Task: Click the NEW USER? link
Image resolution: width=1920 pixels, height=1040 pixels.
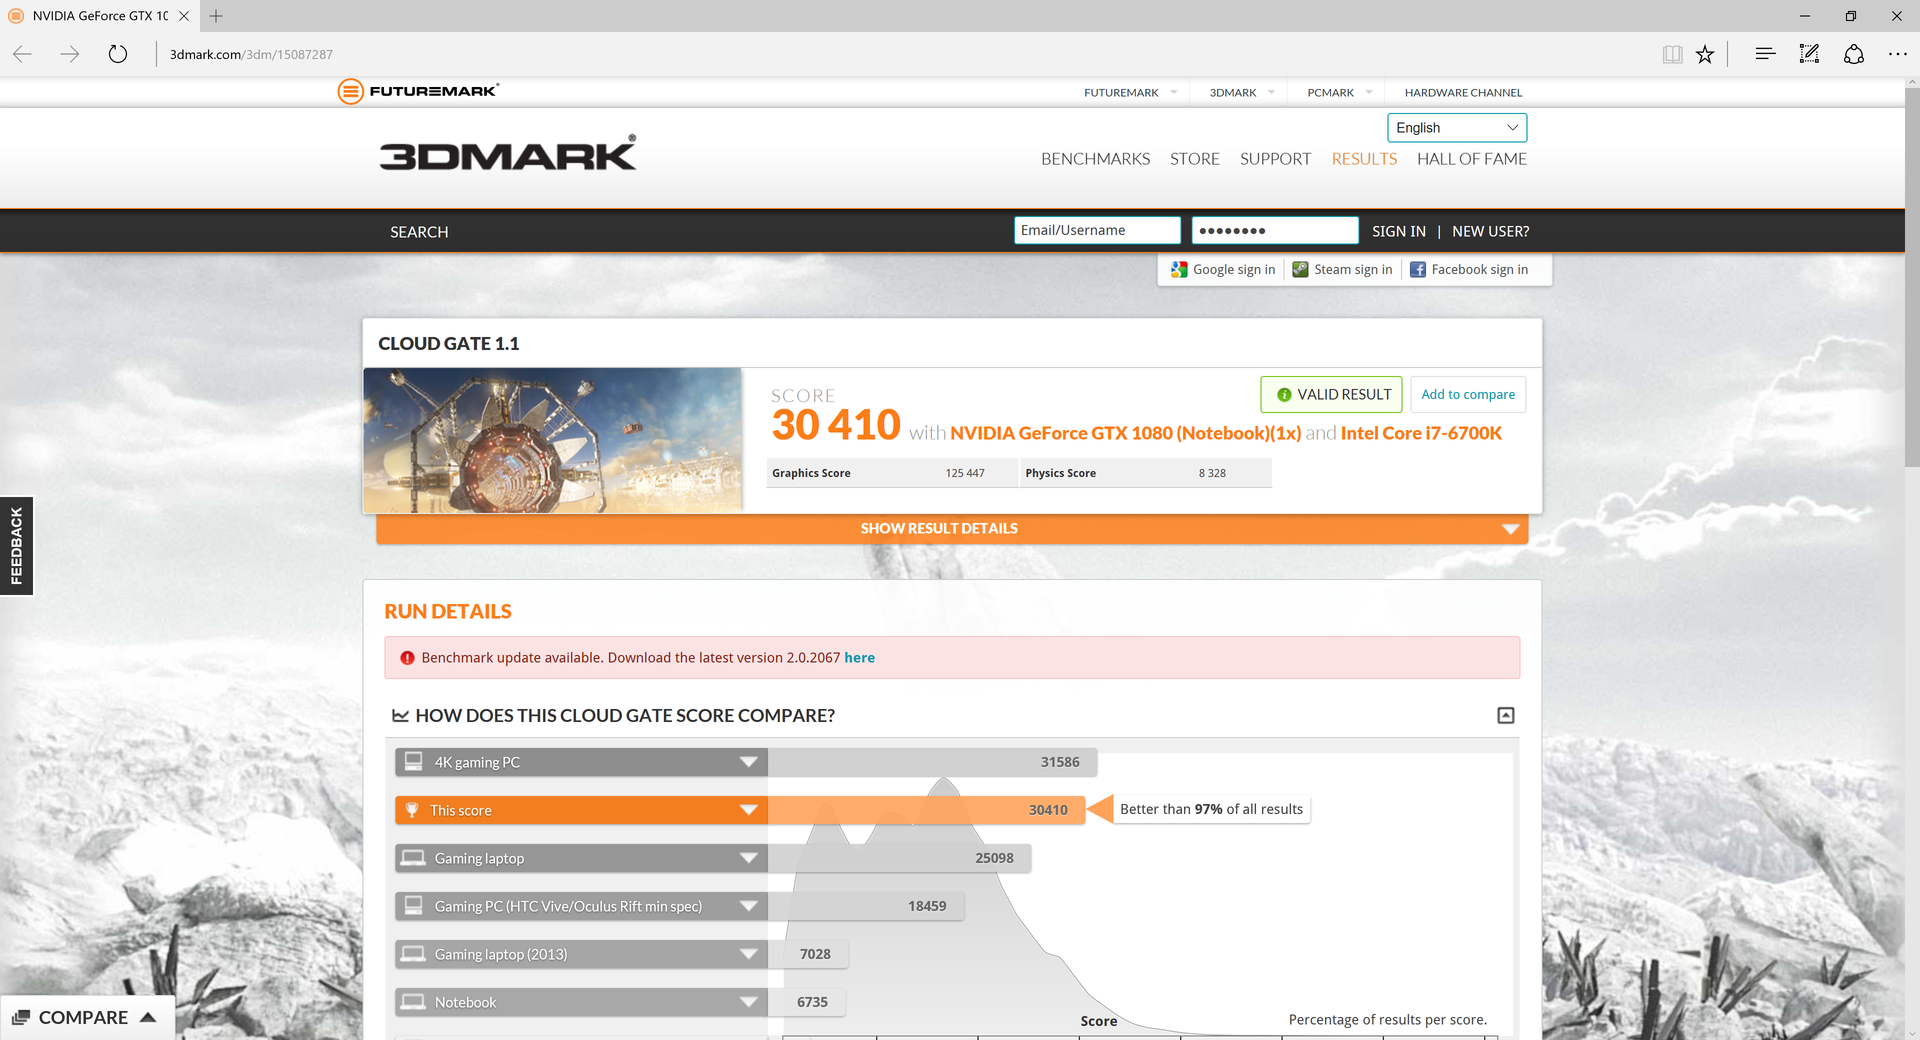Action: pos(1490,231)
